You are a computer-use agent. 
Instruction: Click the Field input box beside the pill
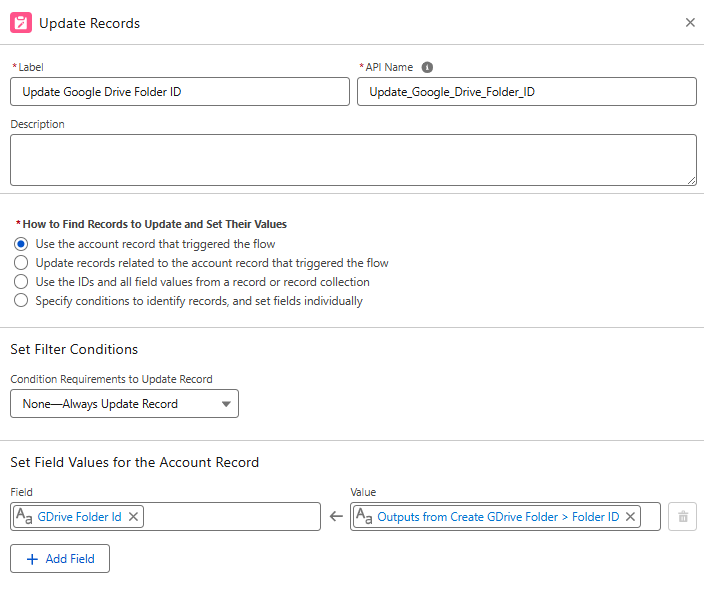coord(231,517)
